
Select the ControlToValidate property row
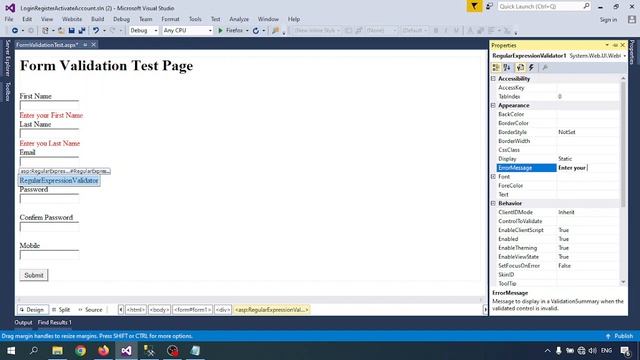click(558, 221)
